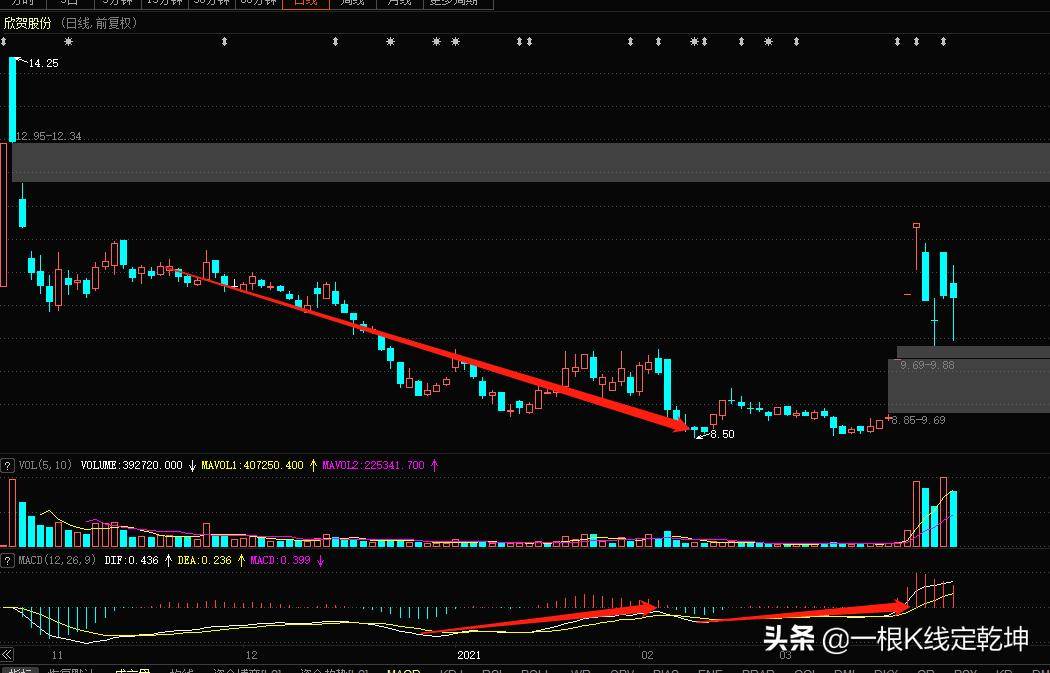
Task: Switch to the 月线 monthly period tab
Action: 400,3
